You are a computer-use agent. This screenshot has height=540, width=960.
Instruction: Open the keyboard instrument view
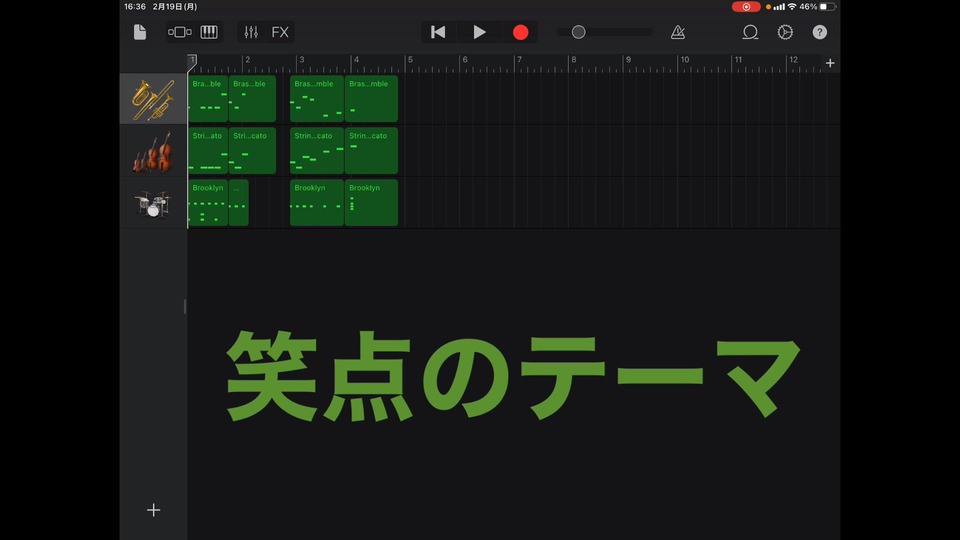209,32
